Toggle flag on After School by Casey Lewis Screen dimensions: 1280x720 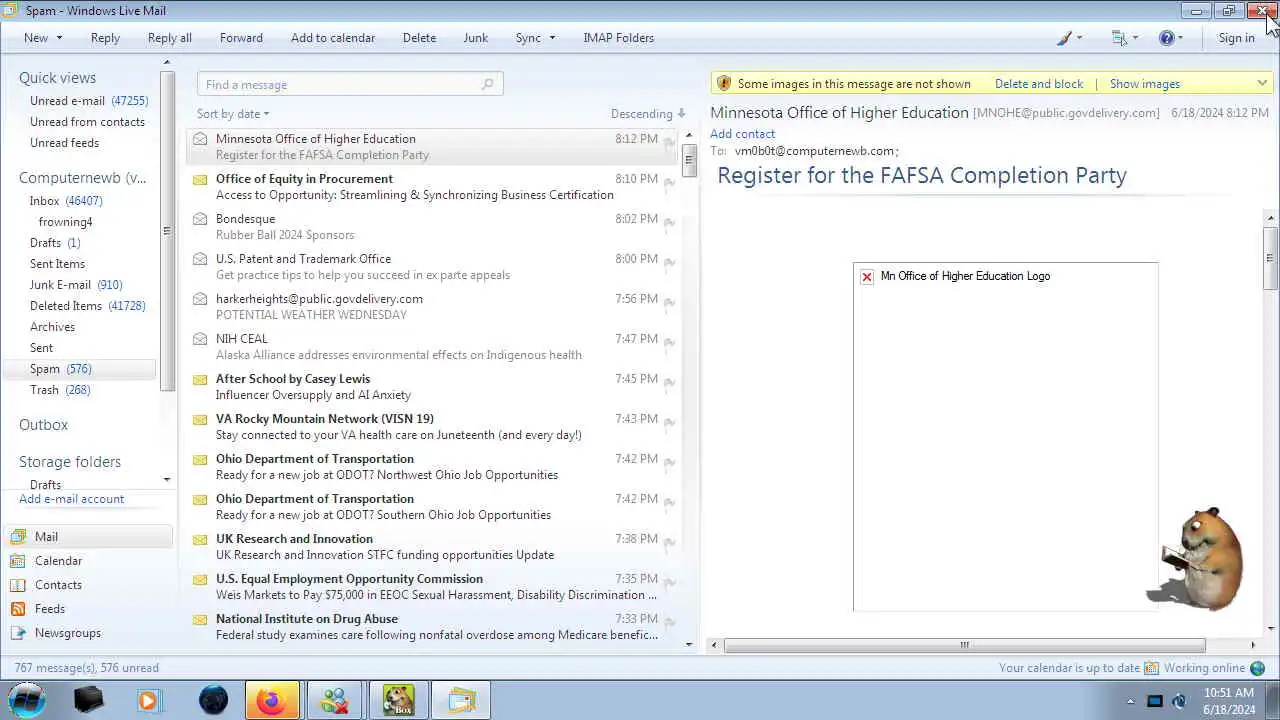click(x=670, y=382)
